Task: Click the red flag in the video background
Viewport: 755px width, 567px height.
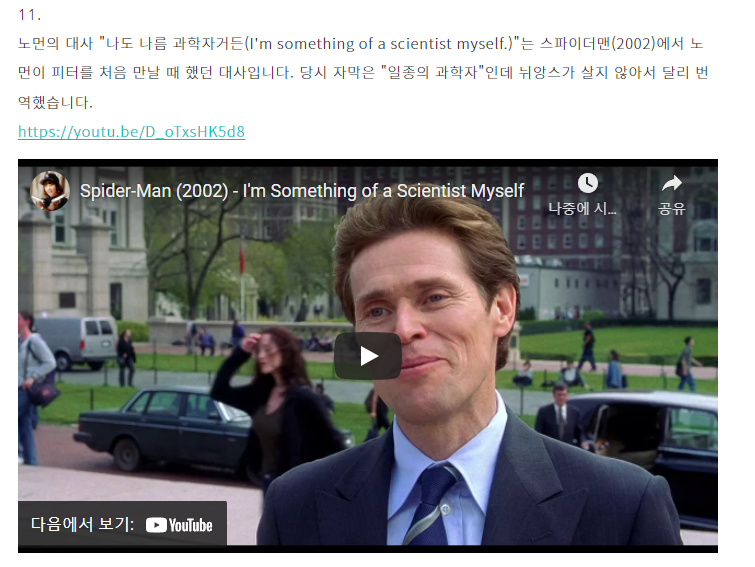Action: [x=242, y=259]
